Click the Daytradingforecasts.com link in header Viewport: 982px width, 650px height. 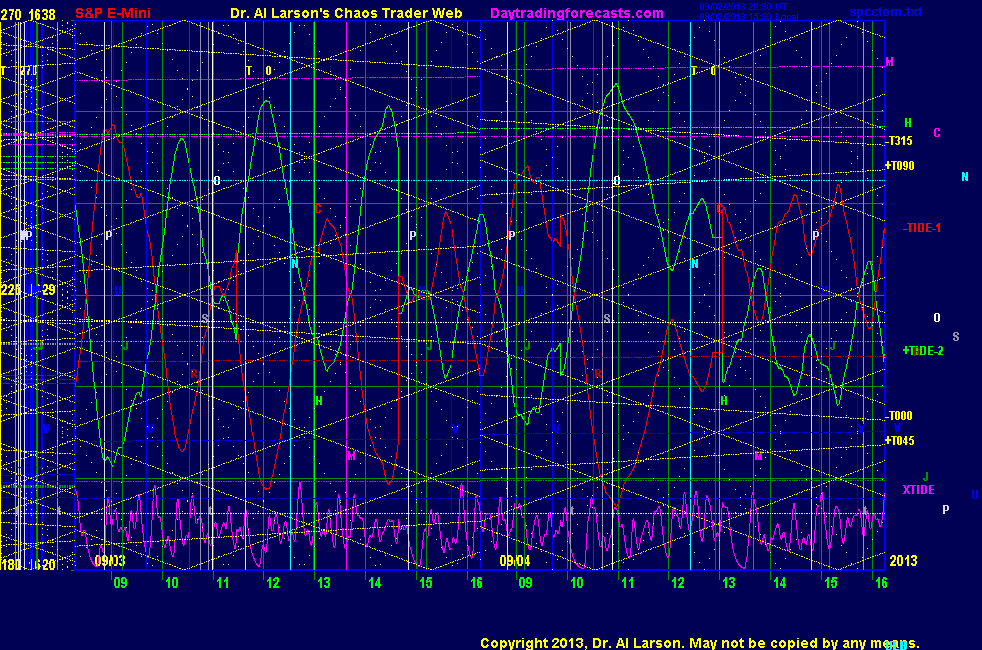pyautogui.click(x=576, y=13)
